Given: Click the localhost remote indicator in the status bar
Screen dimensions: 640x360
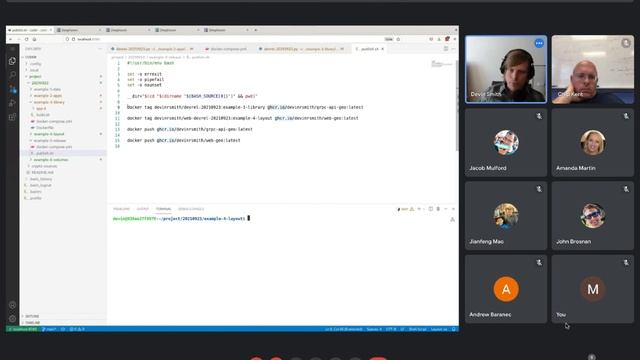Looking at the screenshot, I should click(23, 329).
